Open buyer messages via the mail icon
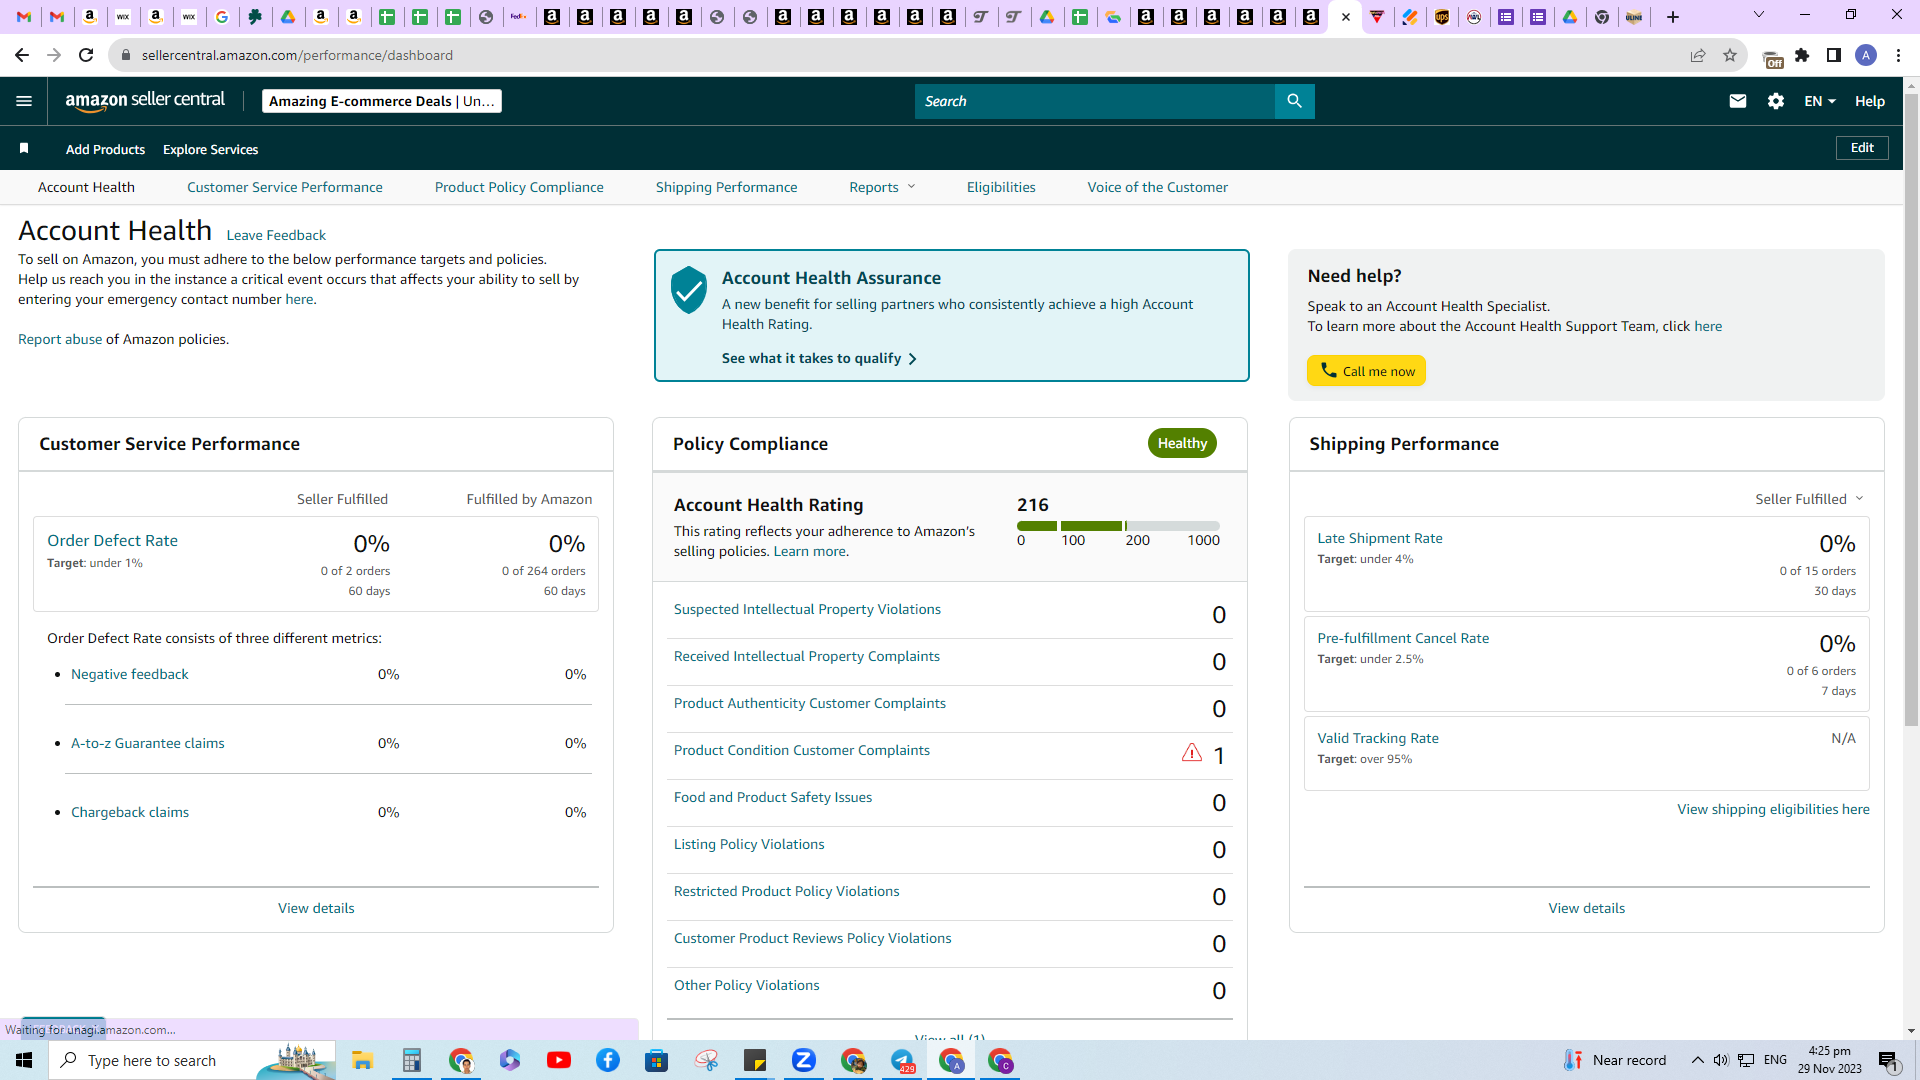 click(x=1738, y=101)
